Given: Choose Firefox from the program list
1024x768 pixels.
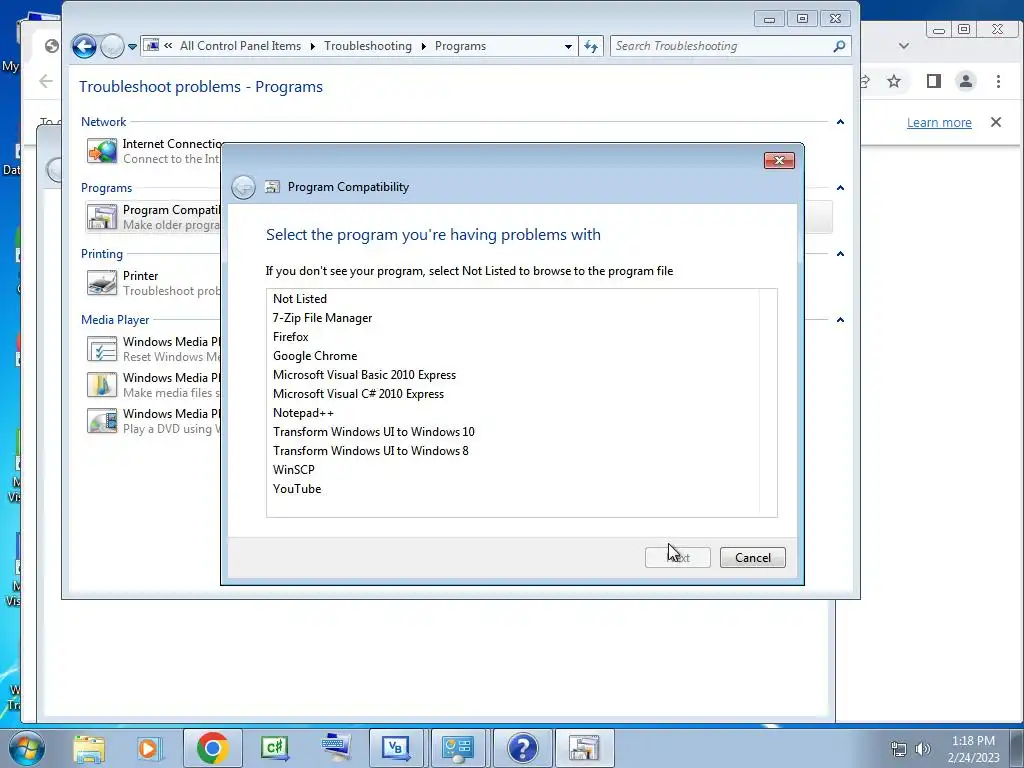Looking at the screenshot, I should click(291, 336).
